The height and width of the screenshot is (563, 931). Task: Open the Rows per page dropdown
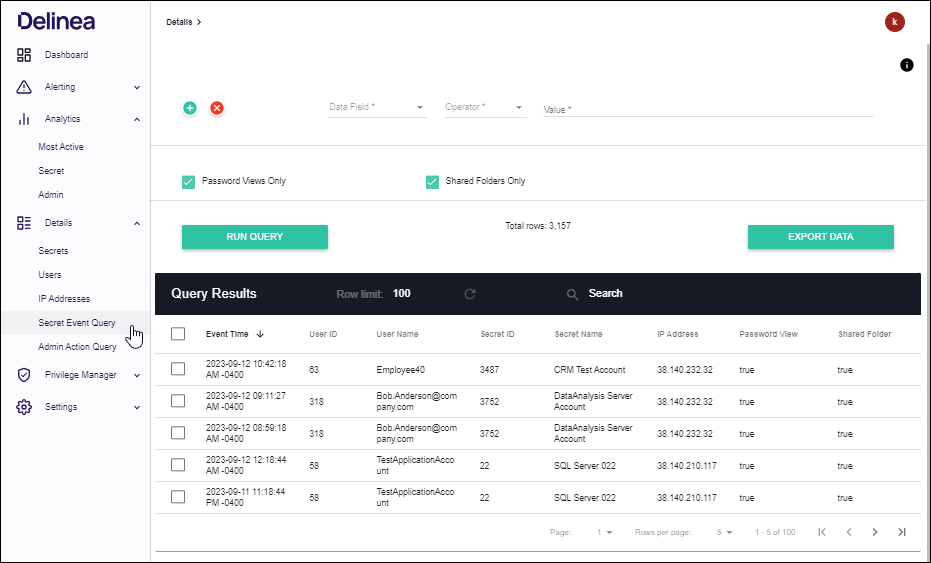coord(724,533)
